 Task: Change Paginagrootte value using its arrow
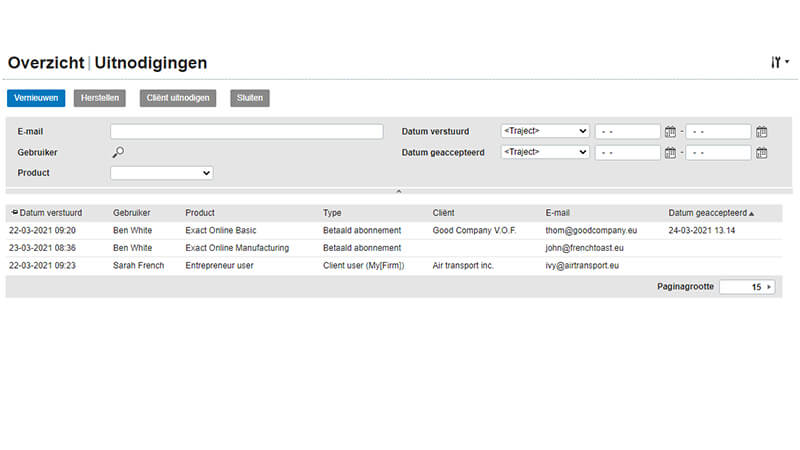point(769,287)
